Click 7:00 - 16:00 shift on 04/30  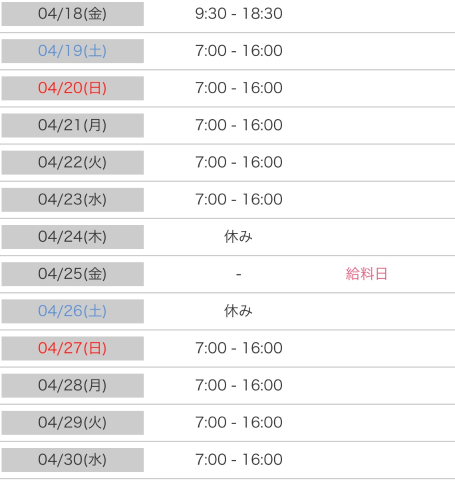(239, 460)
